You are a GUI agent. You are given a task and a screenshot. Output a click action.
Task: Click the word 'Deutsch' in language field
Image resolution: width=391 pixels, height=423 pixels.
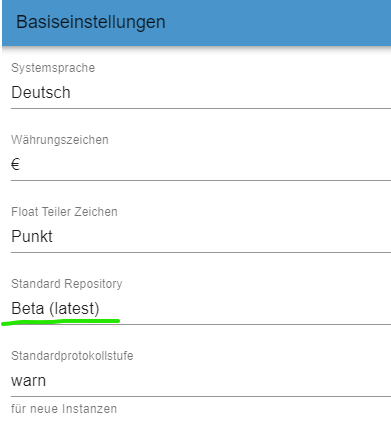coord(41,93)
